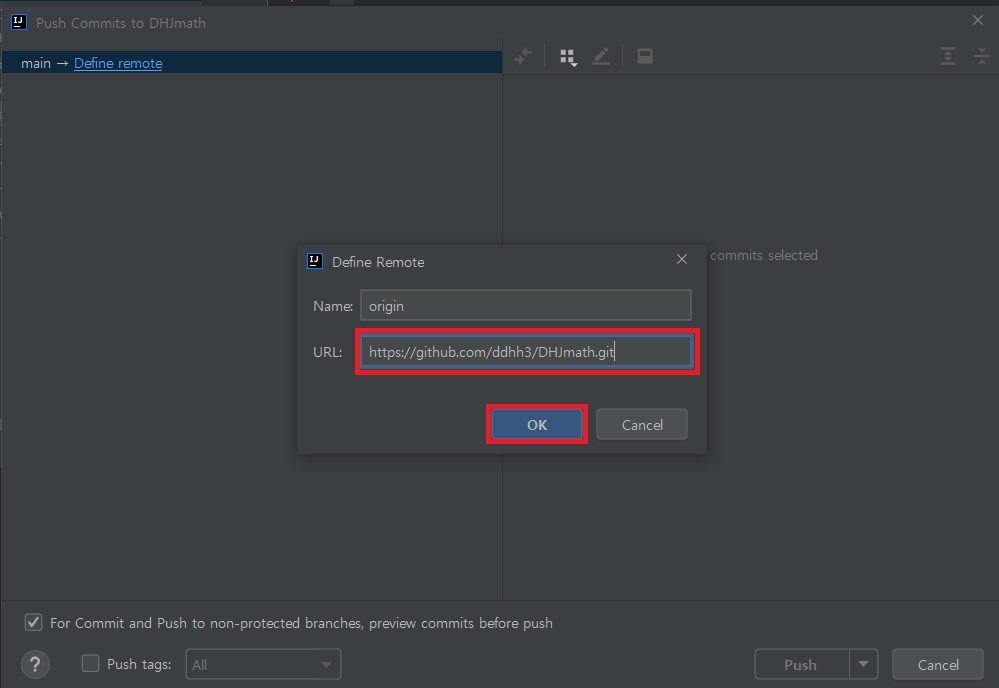Open the Group By icon dropdown
Viewport: 999px width, 688px height.
(x=568, y=57)
